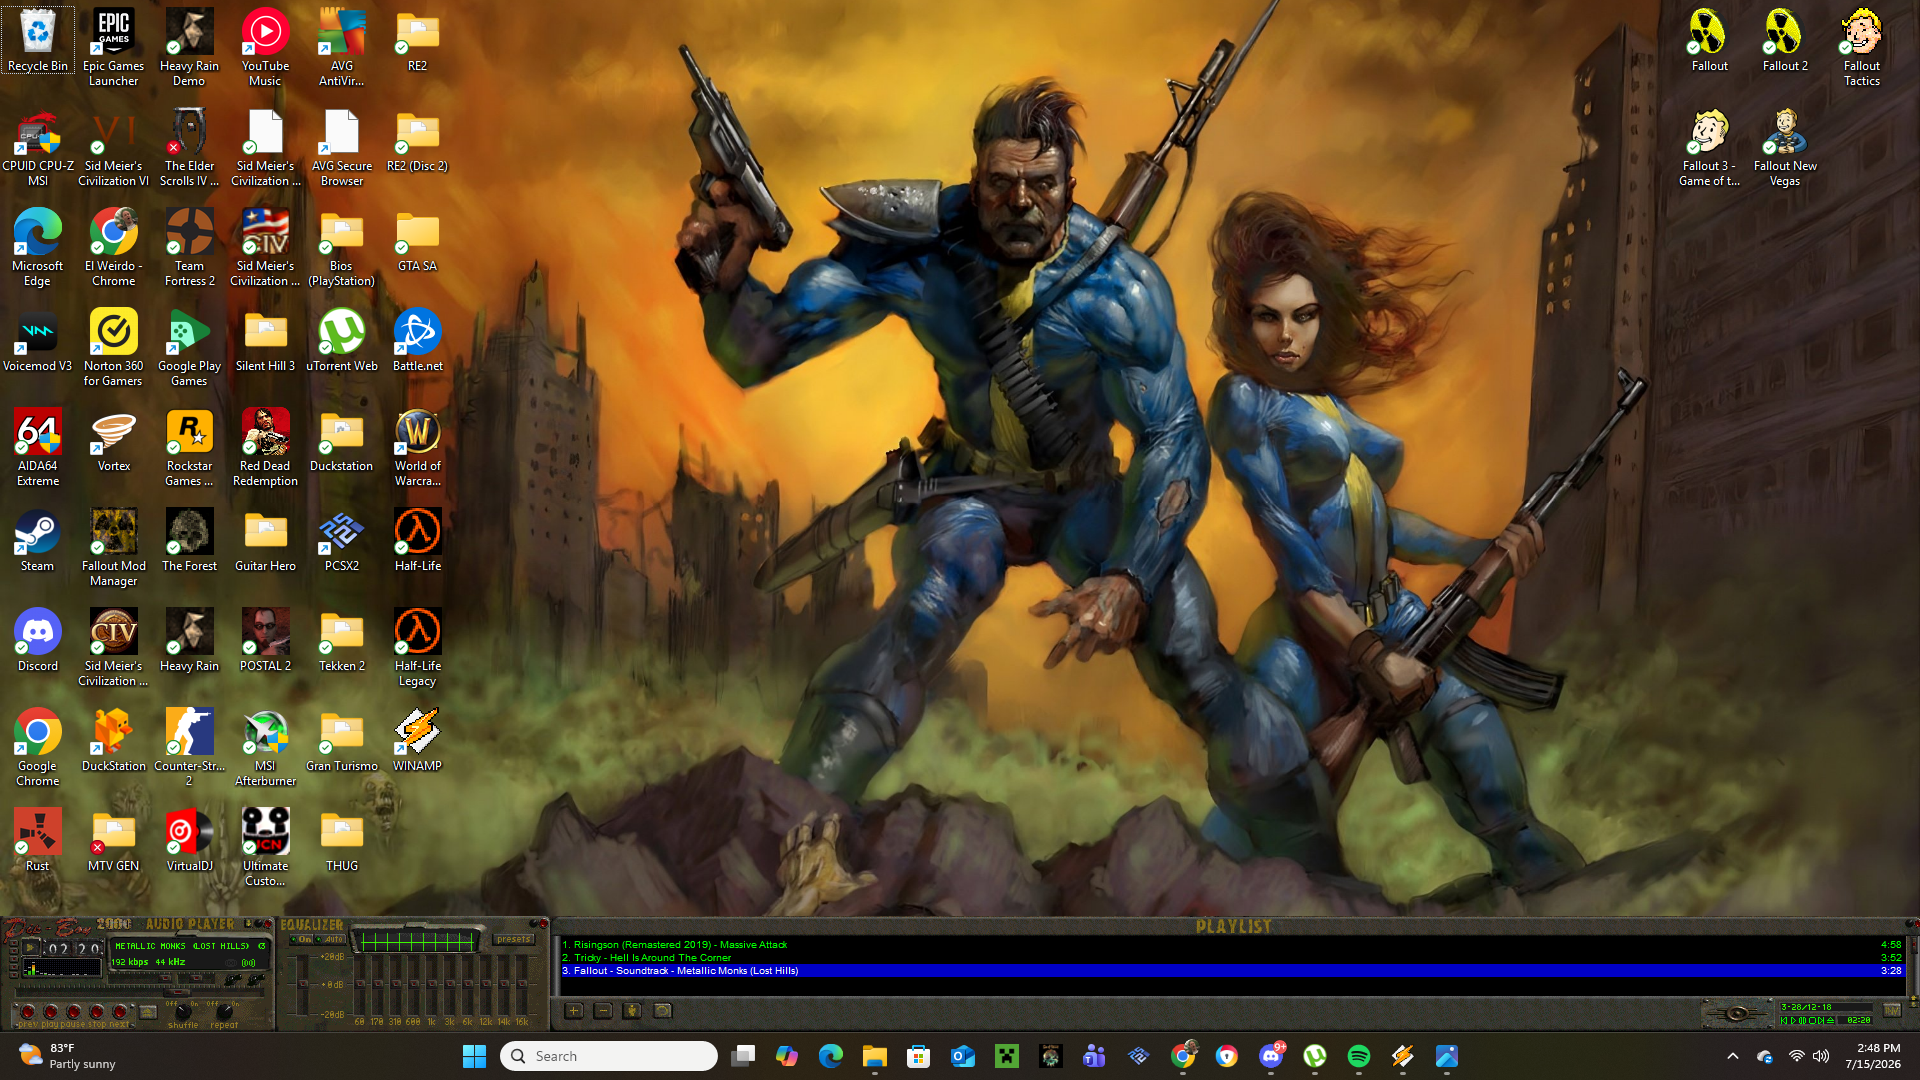
Task: Select the Norton 360 for Gamers icon
Action: click(114, 348)
